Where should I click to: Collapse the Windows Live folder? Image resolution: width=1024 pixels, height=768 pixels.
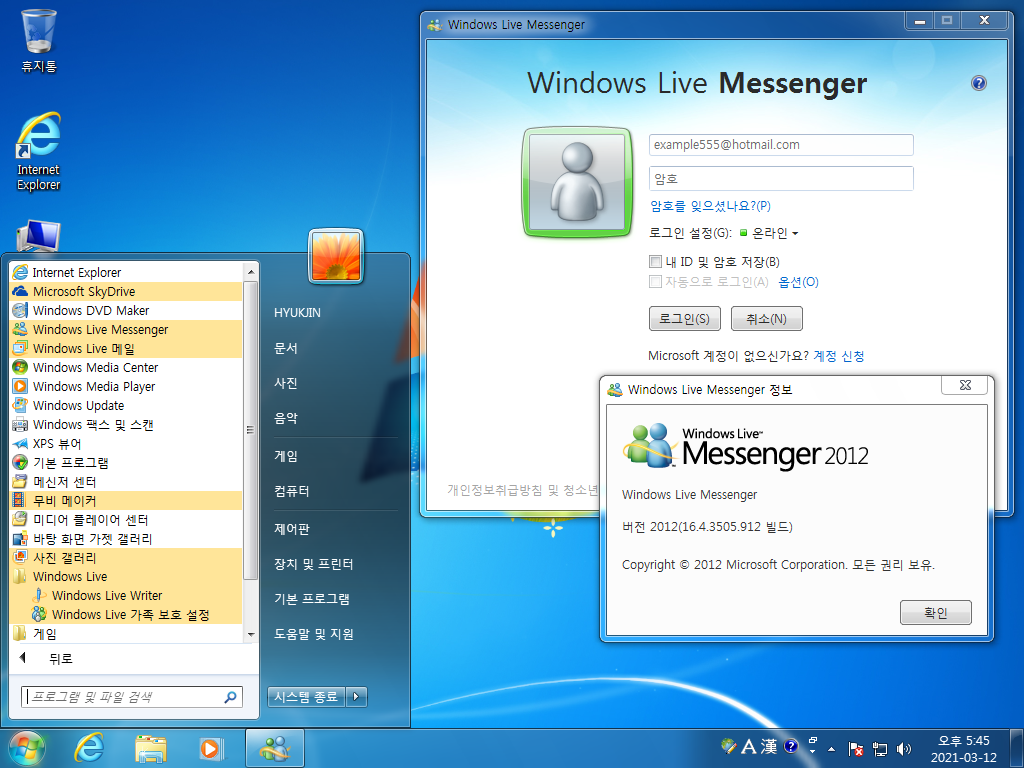point(127,576)
